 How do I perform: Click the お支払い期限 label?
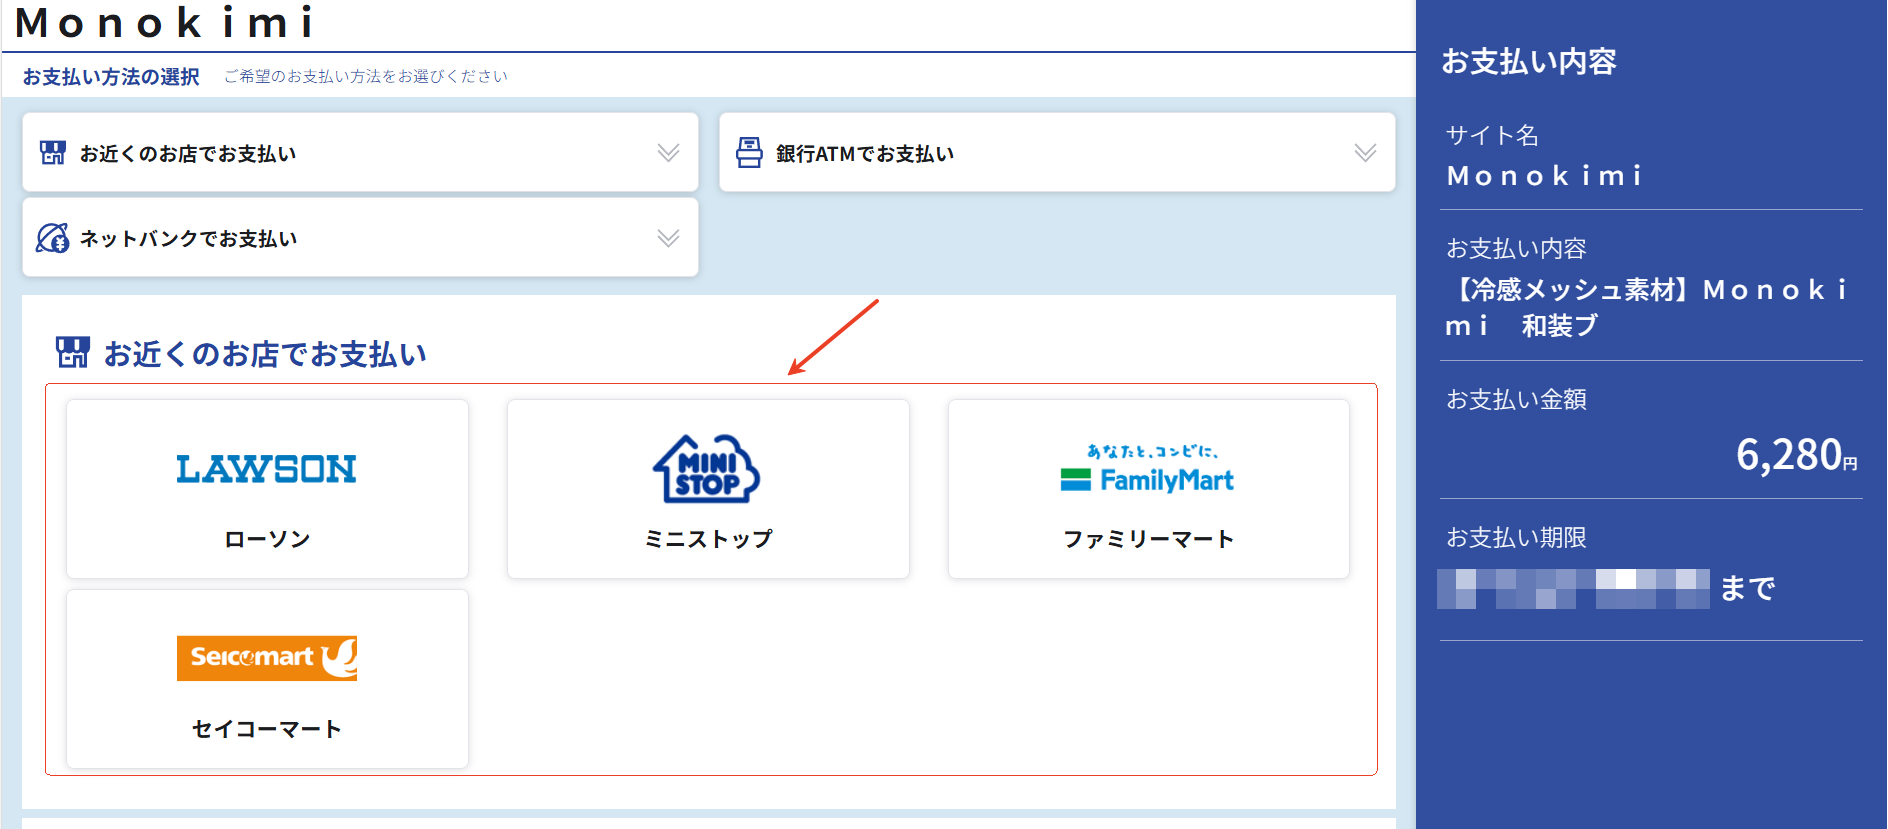click(x=1516, y=538)
